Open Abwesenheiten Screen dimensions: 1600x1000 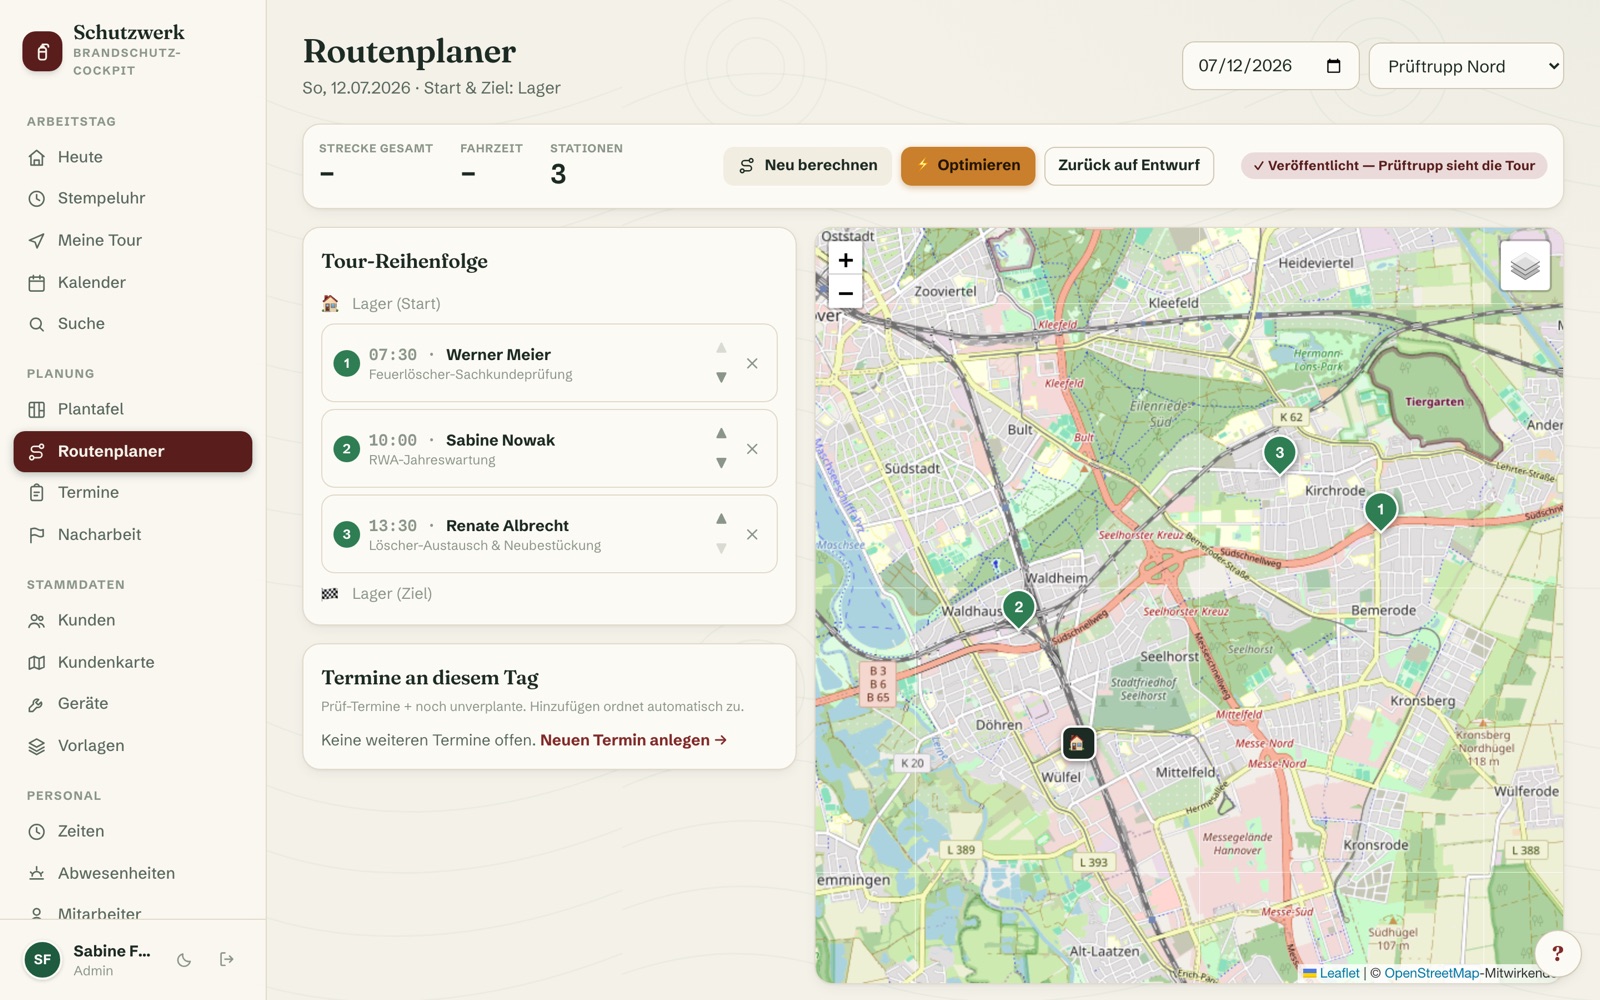point(133,873)
